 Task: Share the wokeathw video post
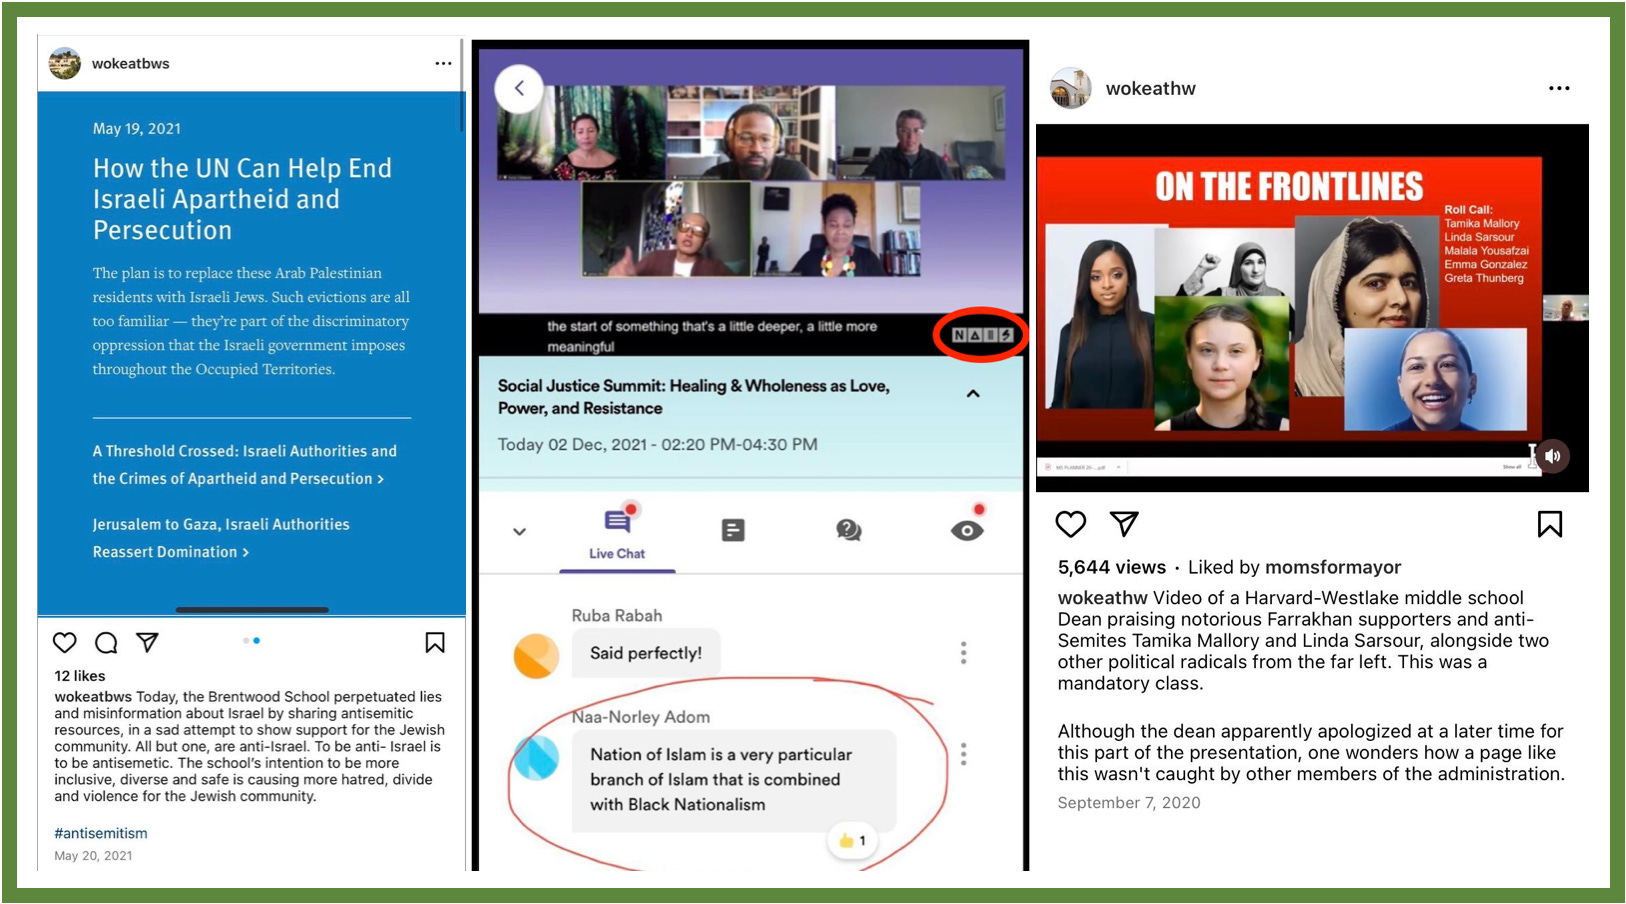click(1124, 524)
